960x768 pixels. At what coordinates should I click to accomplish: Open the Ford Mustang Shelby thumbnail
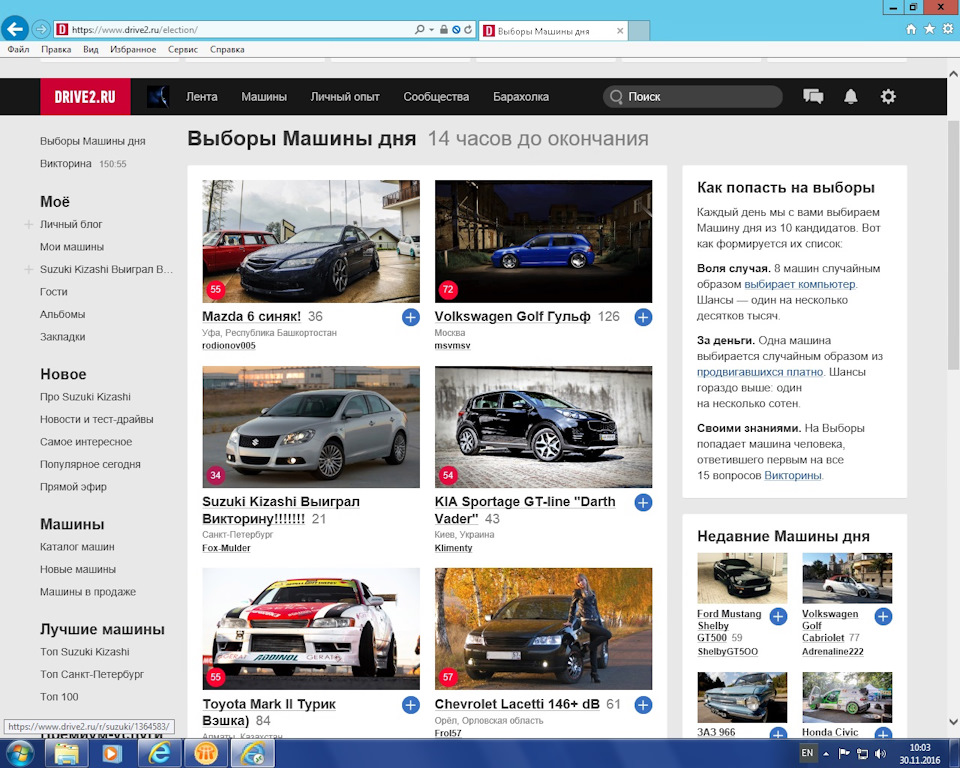(742, 578)
